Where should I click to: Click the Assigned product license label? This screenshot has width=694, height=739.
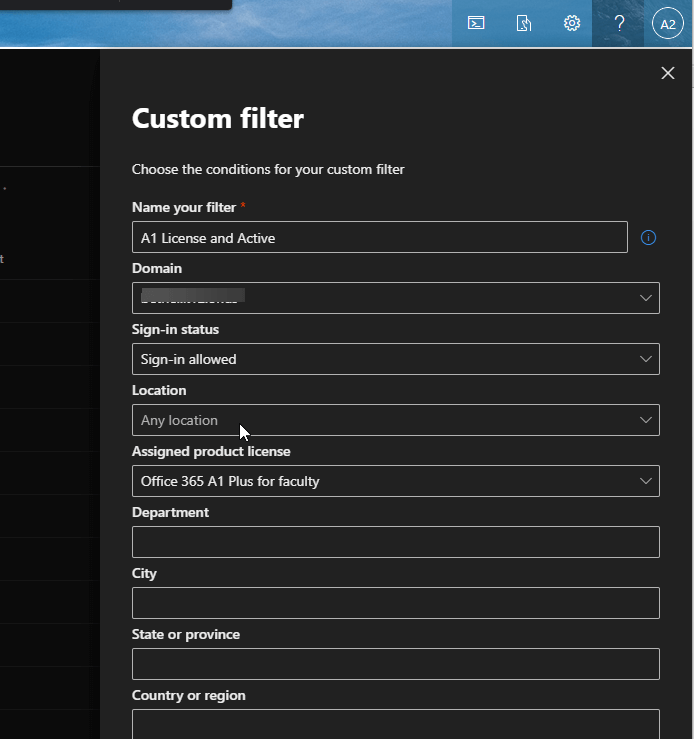[211, 452]
